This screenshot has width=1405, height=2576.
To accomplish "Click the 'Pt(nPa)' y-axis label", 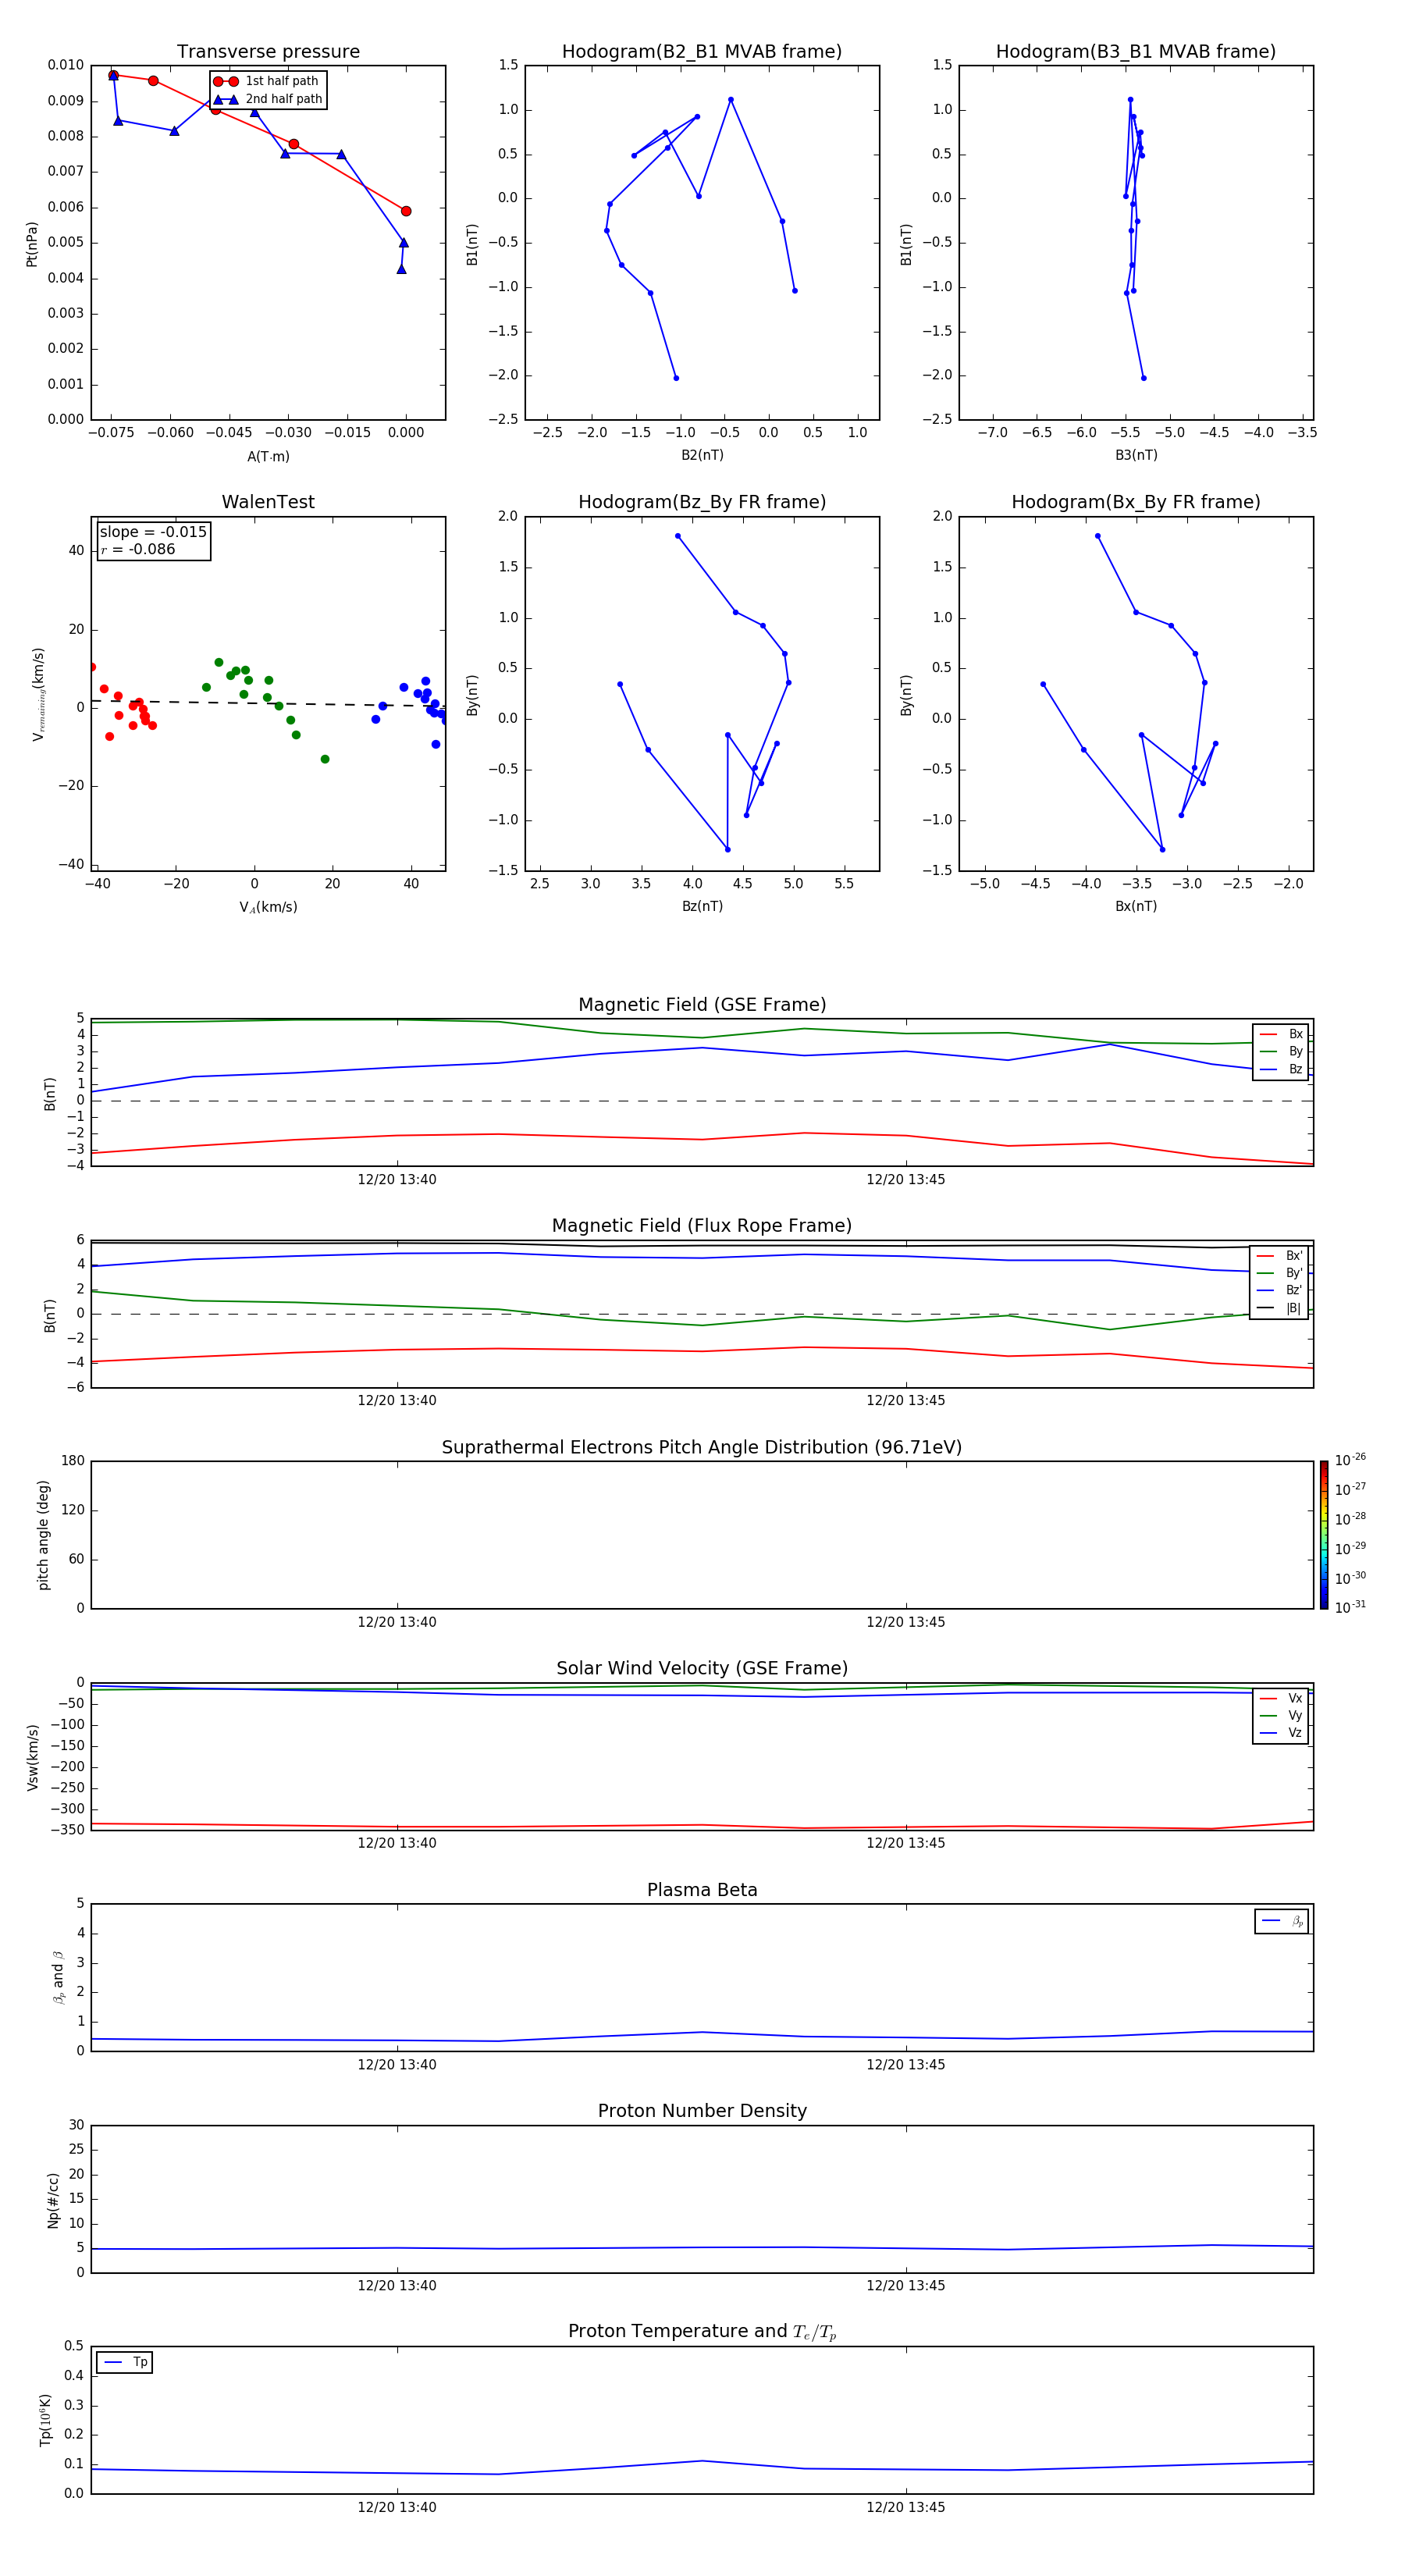I will (32, 243).
